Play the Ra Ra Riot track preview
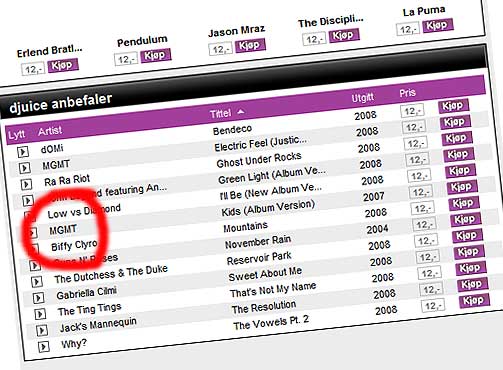The width and height of the screenshot is (503, 370). tap(26, 184)
